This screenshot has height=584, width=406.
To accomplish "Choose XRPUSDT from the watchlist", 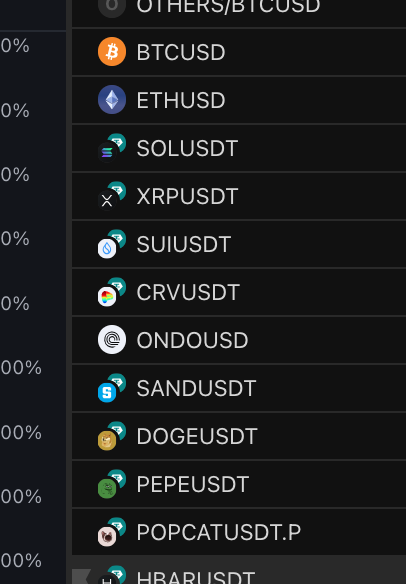I will [x=239, y=196].
